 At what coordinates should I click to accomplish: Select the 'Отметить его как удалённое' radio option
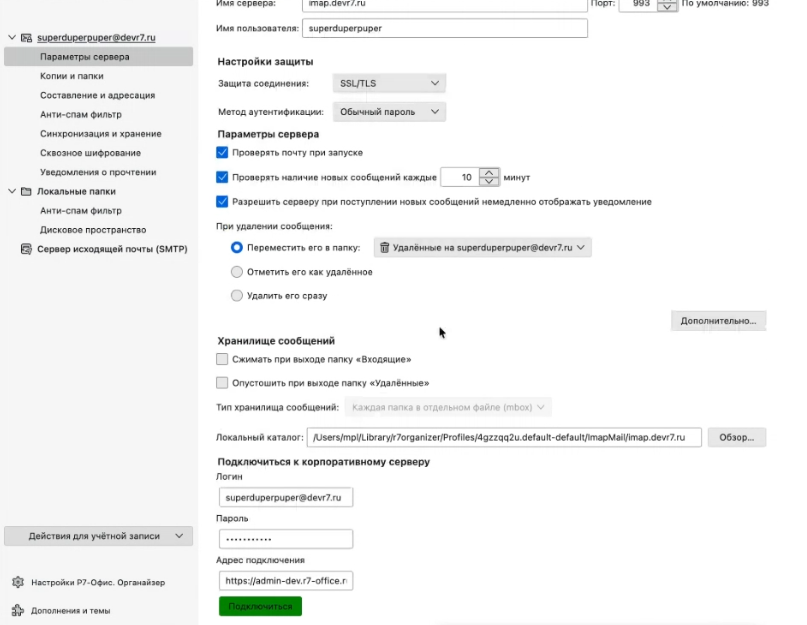(237, 272)
